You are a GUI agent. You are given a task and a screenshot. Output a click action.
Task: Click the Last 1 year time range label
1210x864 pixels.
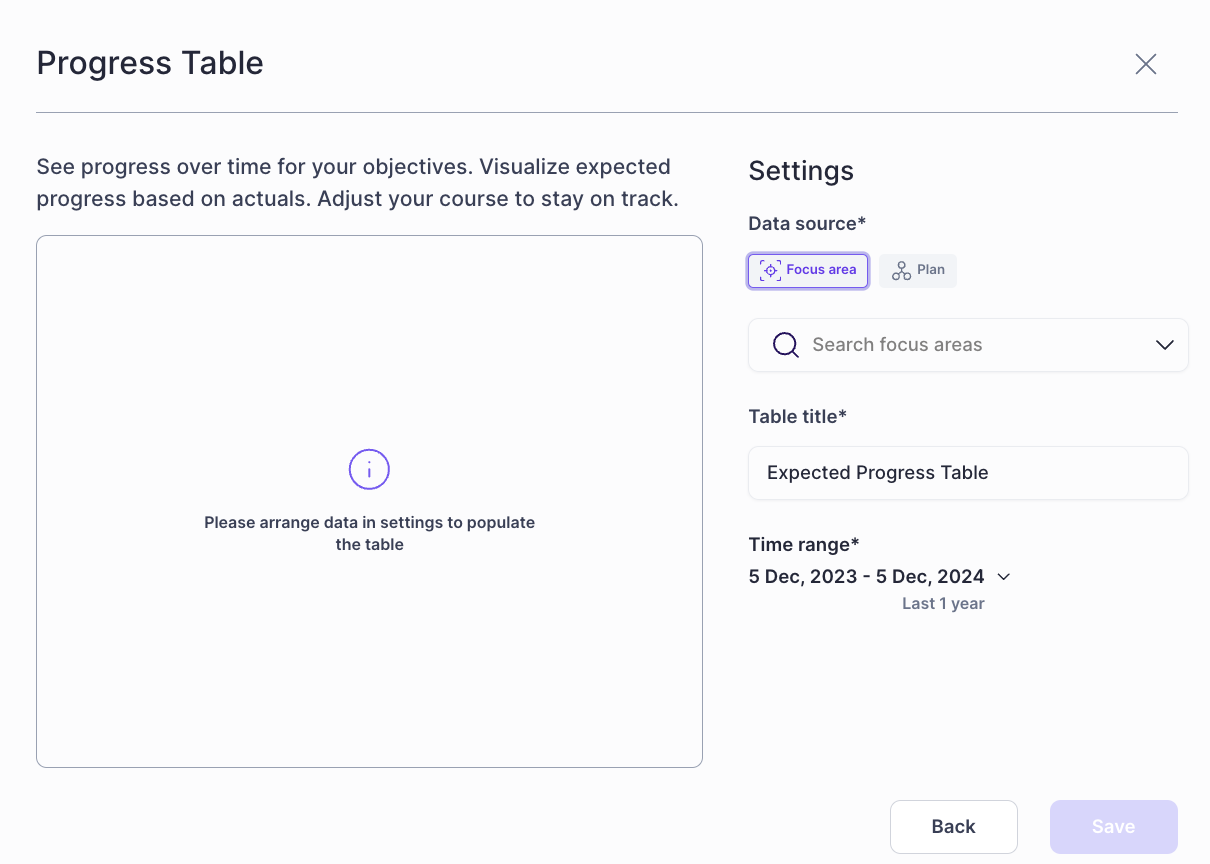(942, 603)
